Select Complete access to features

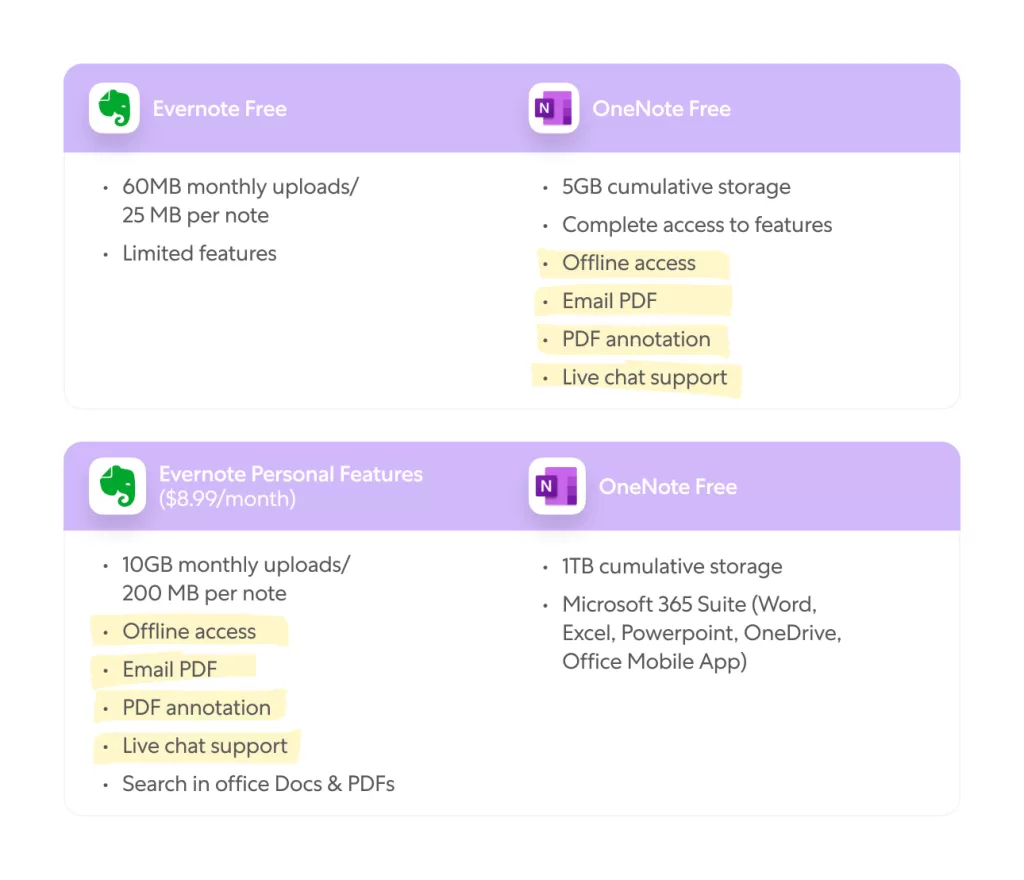697,225
